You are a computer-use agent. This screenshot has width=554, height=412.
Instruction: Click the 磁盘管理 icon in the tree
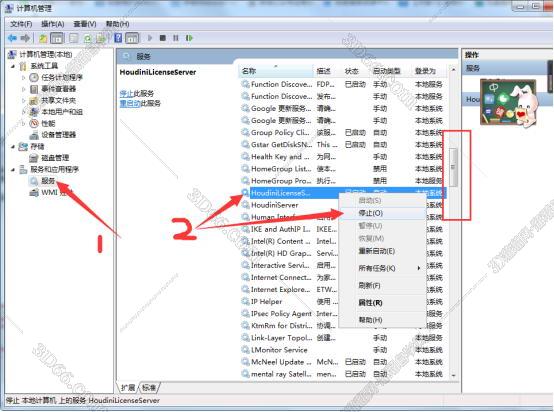click(x=34, y=158)
